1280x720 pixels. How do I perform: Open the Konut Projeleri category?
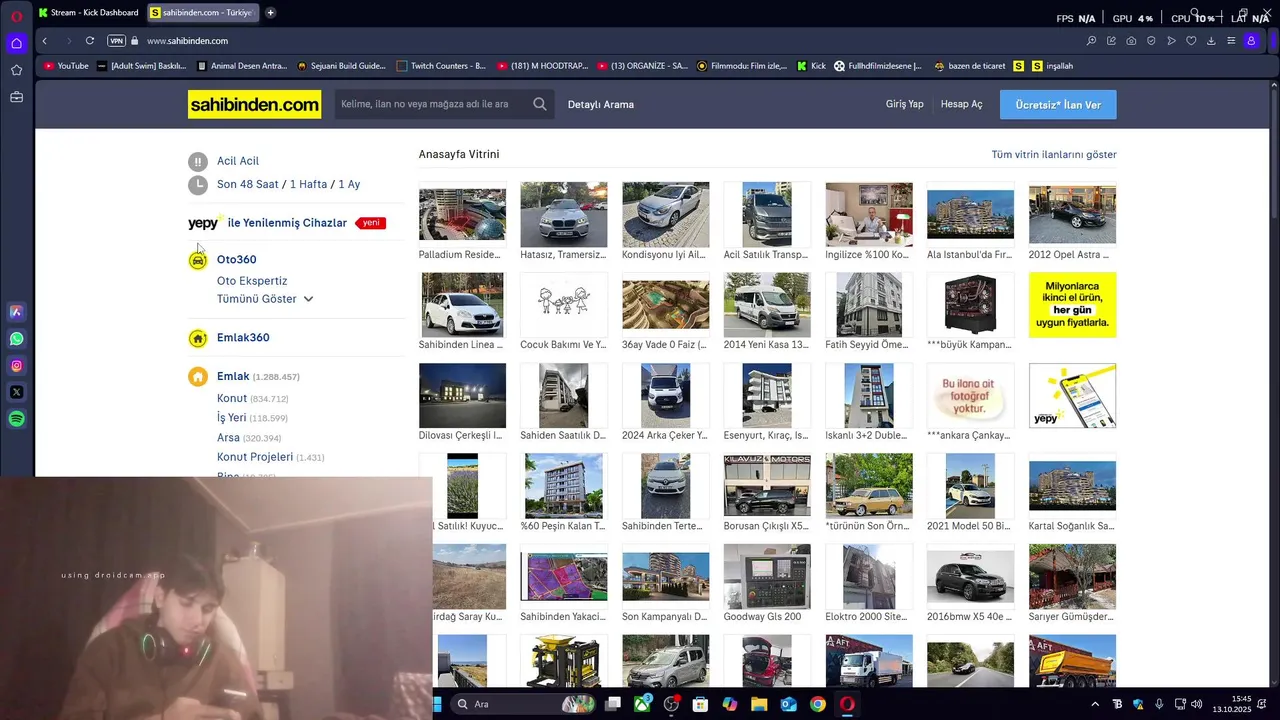255,457
